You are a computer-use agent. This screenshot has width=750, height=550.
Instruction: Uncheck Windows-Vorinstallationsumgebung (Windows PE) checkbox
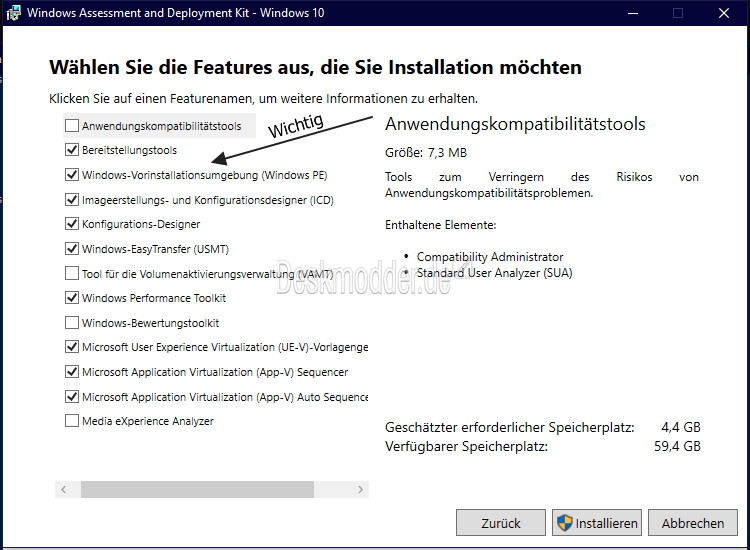point(72,175)
